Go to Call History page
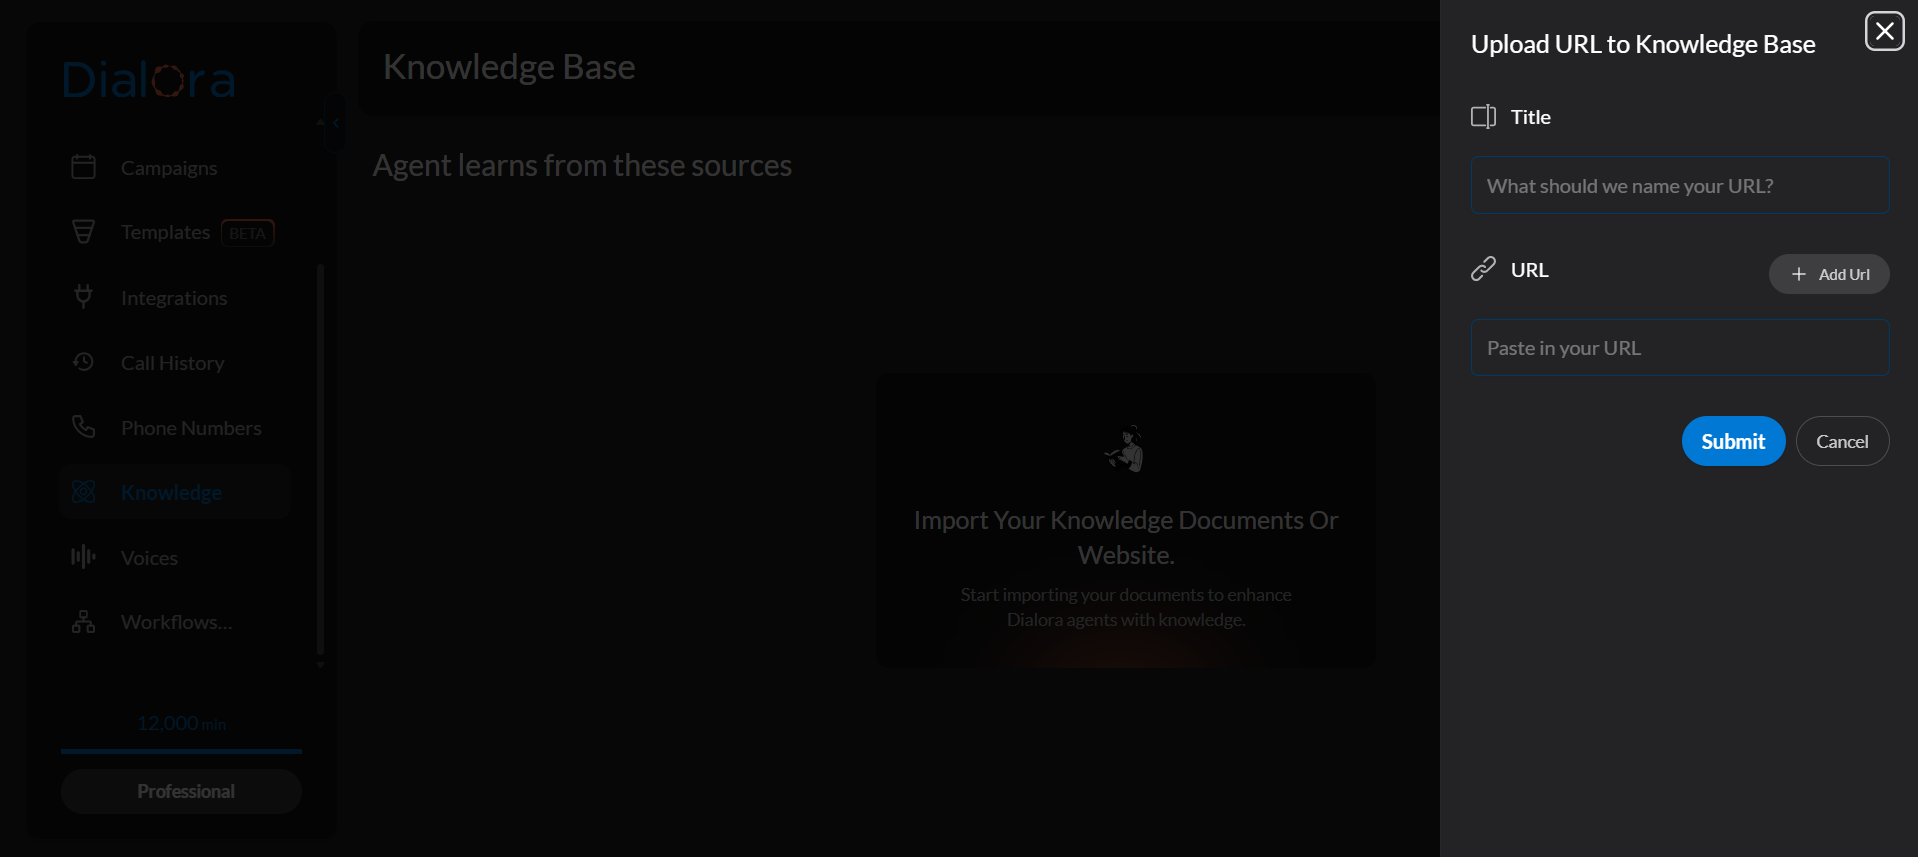Image resolution: width=1918 pixels, height=857 pixels. coord(172,363)
